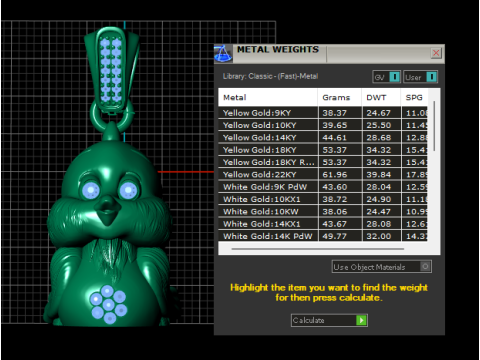Select the Yellow Gold:18KY R... row
480x360 pixels.
tap(323, 162)
